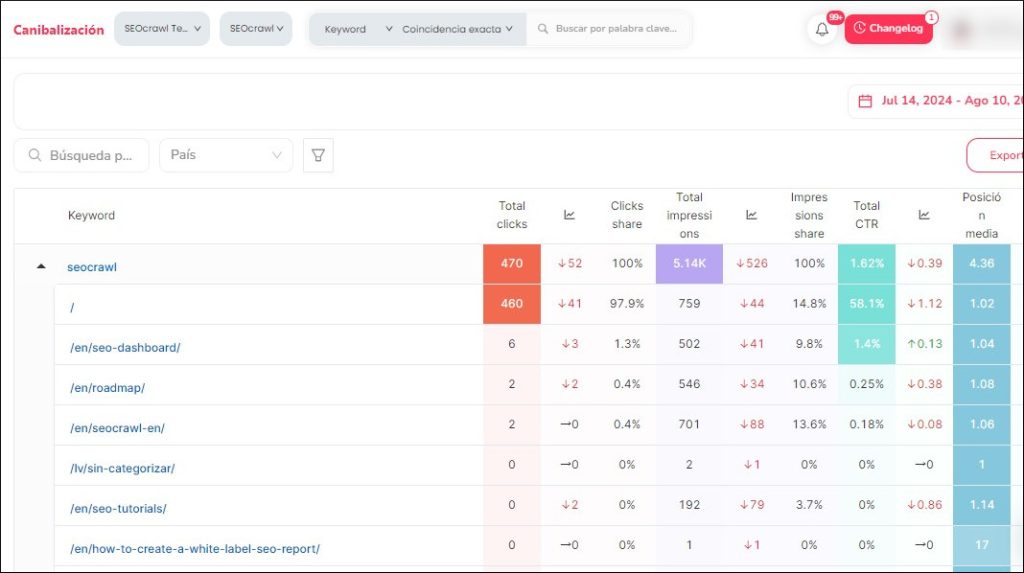The image size is (1024, 573).
Task: Open the /en/roadmap/ link
Action: click(108, 388)
